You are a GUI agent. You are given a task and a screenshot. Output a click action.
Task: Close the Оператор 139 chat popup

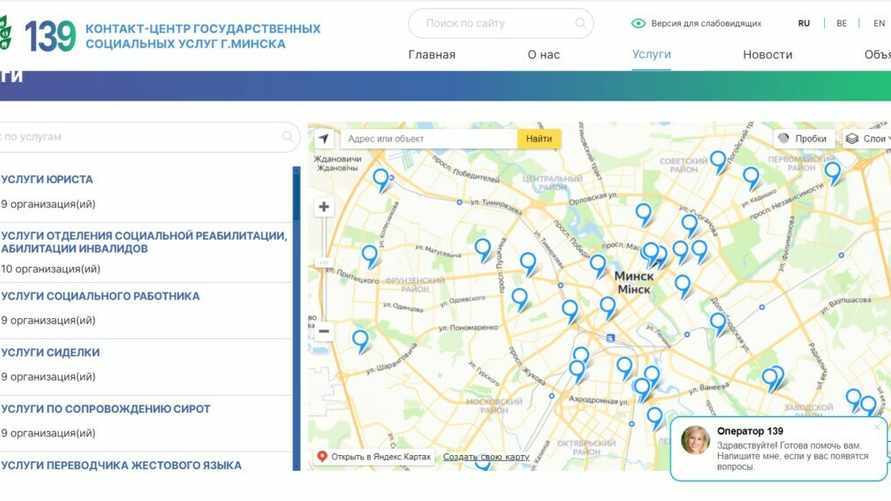coord(877,426)
